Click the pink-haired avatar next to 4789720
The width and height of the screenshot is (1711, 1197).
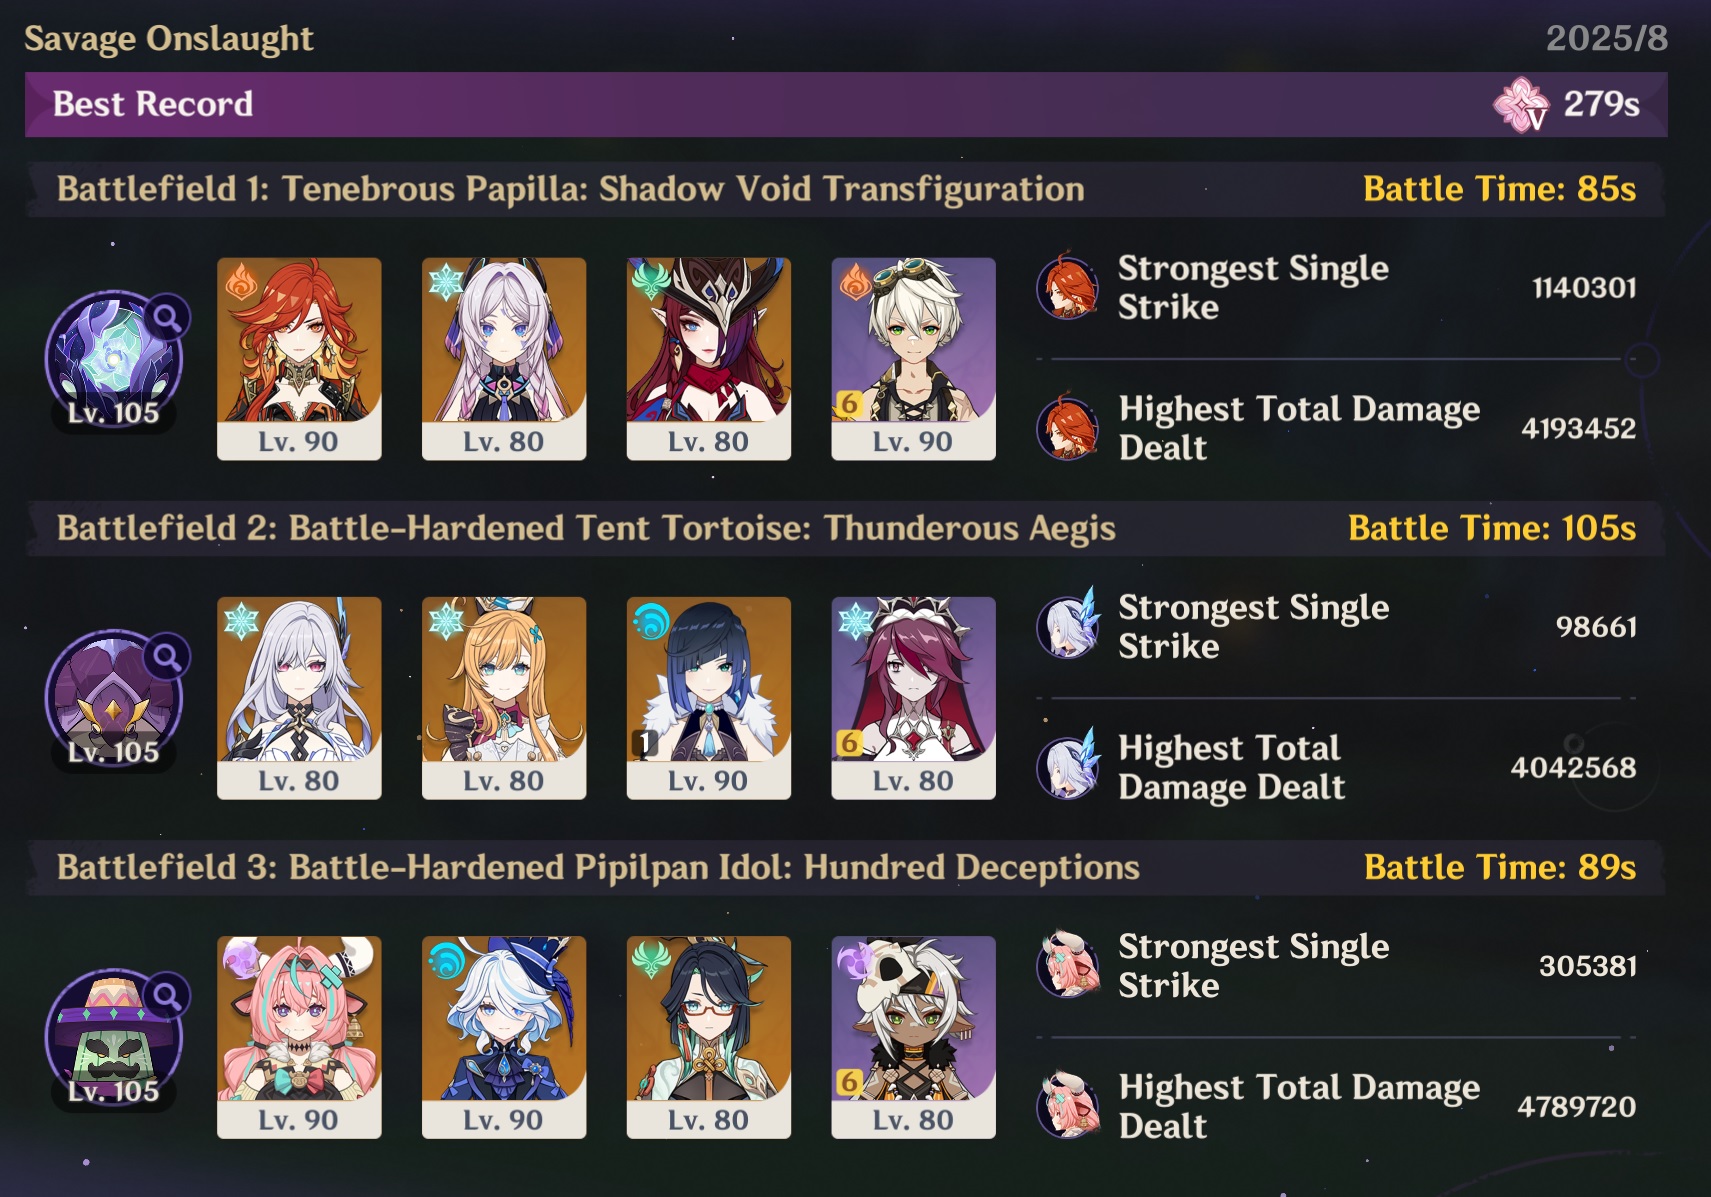pos(1068,1105)
